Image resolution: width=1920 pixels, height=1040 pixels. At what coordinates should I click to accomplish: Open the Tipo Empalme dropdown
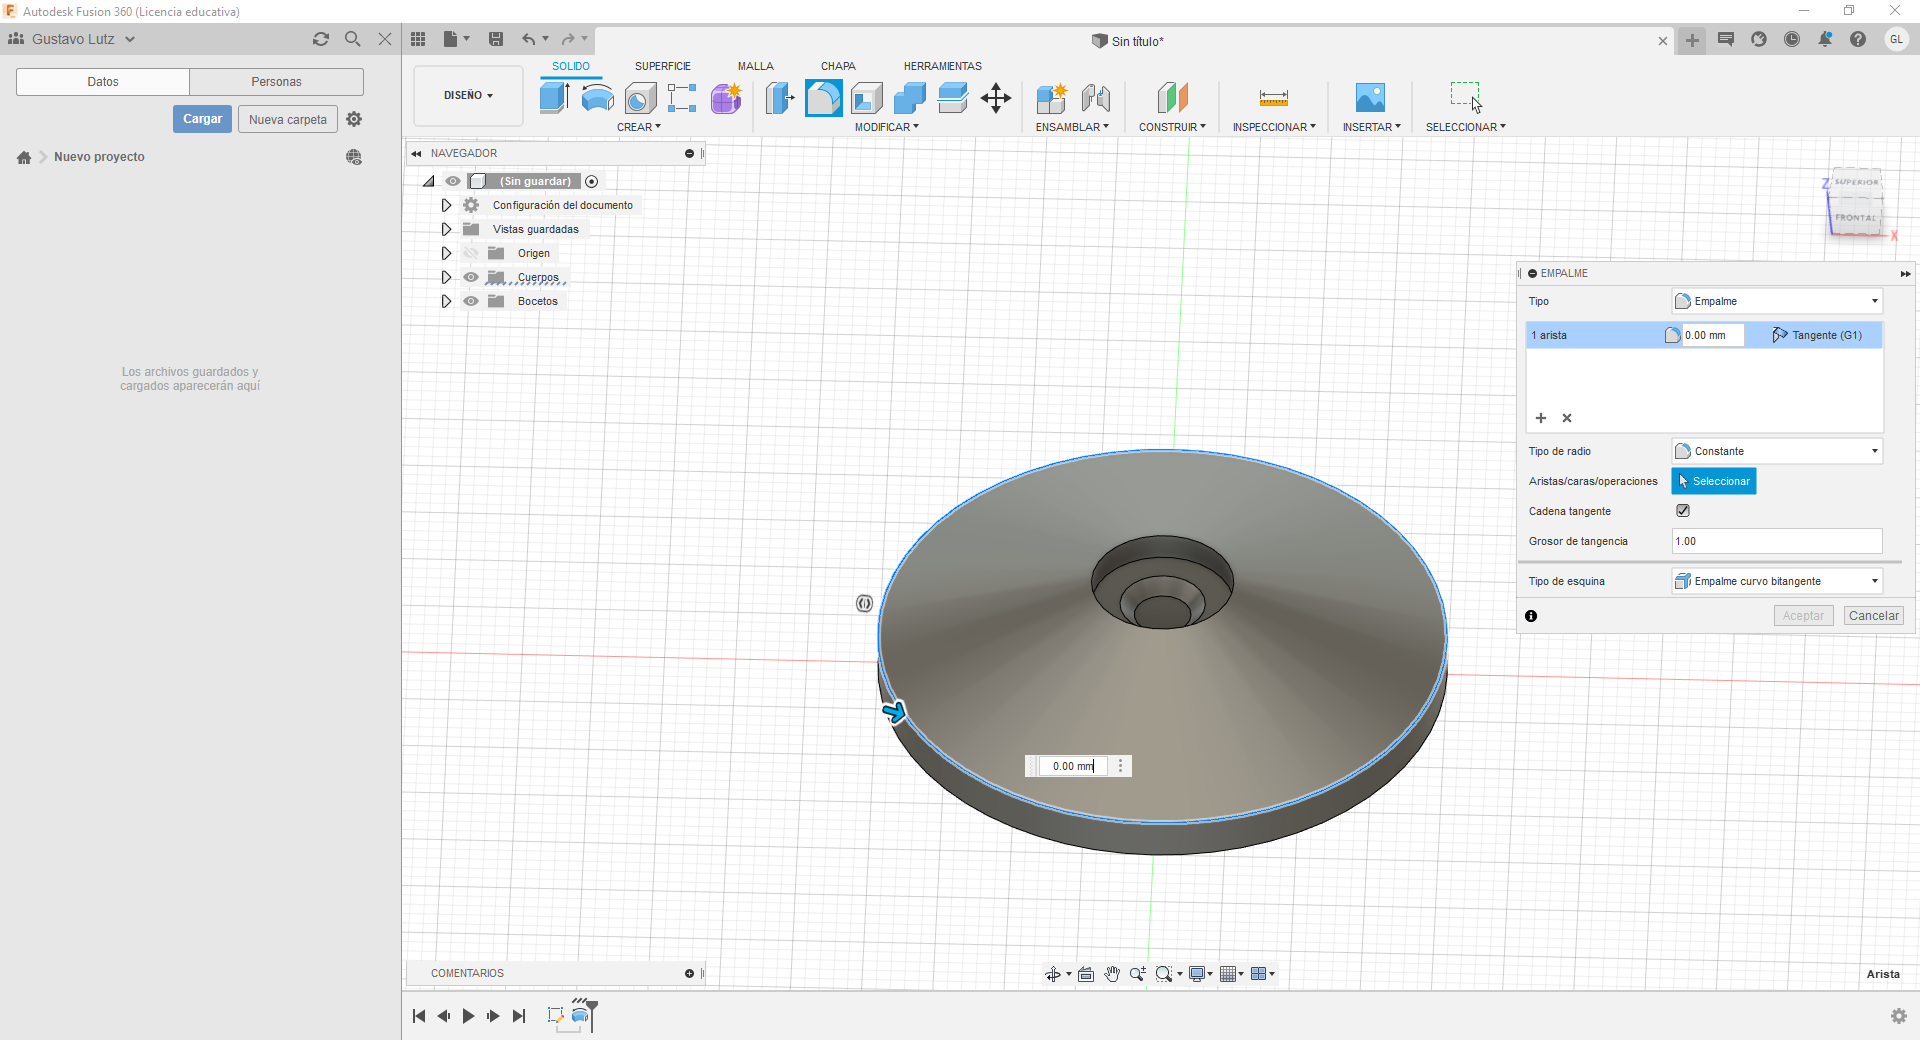1777,301
